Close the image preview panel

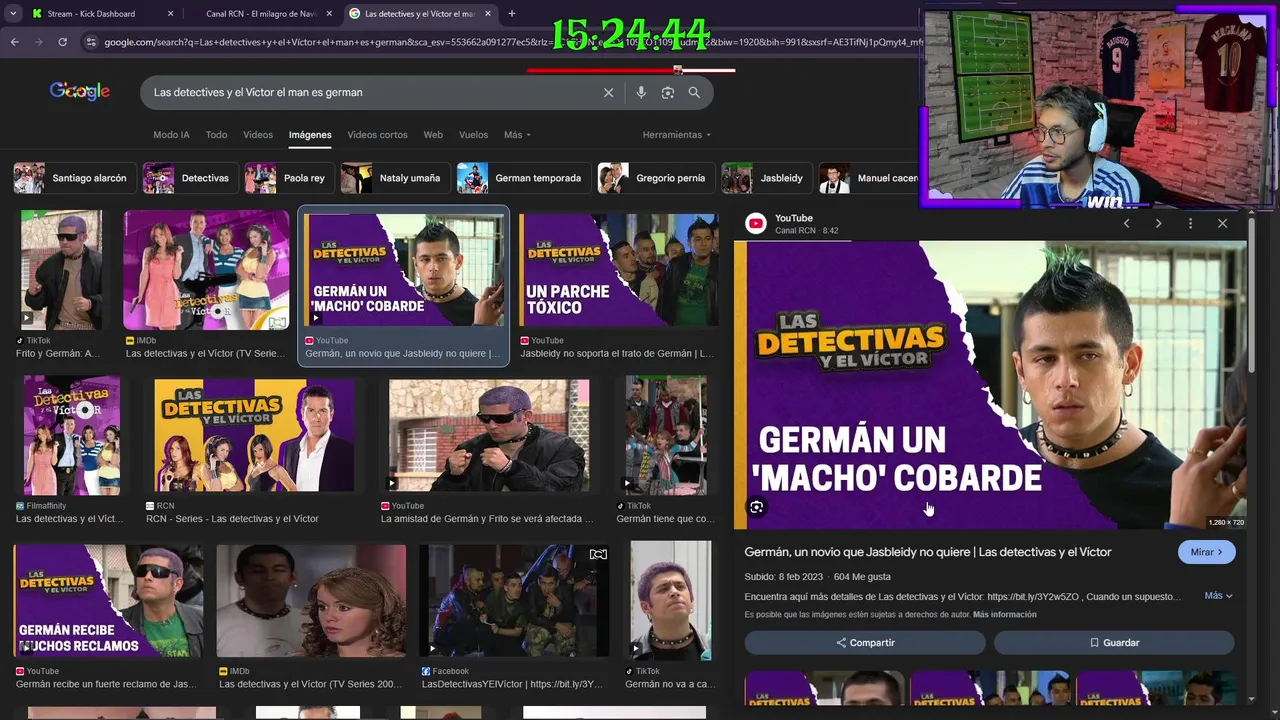tap(1222, 223)
